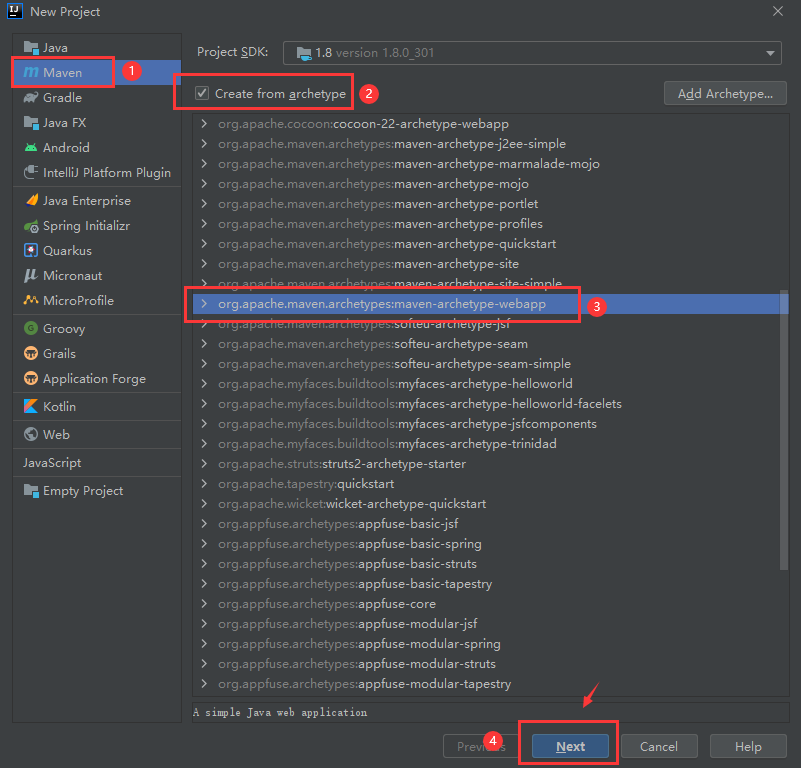
Task: Expand the softeu-archetype-seam node
Action: point(204,343)
